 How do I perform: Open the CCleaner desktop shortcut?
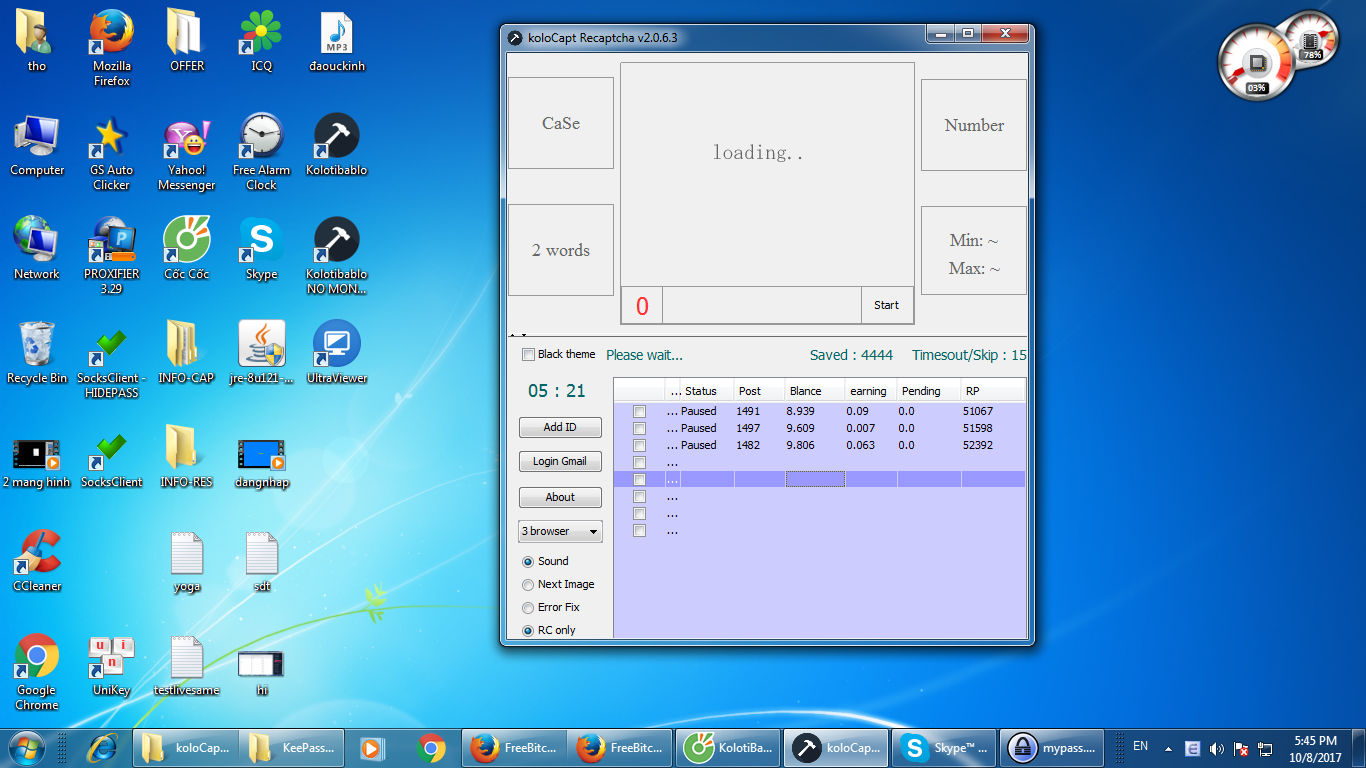(x=37, y=561)
